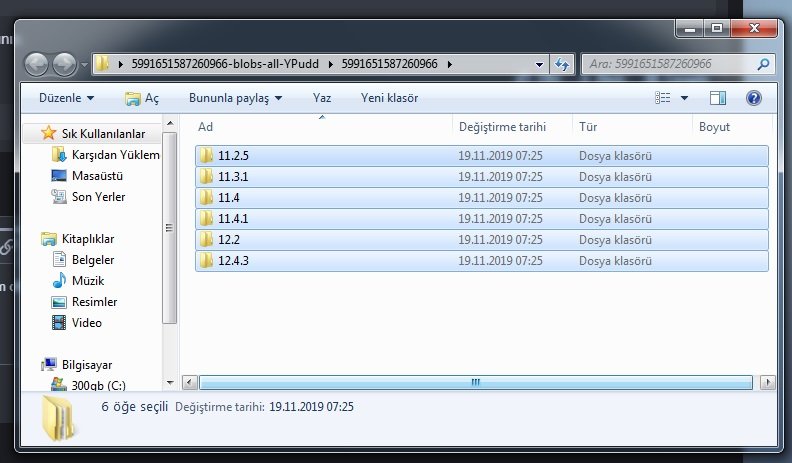This screenshot has height=463, width=792.
Task: Click the refresh button beside address bar
Action: tap(561, 64)
